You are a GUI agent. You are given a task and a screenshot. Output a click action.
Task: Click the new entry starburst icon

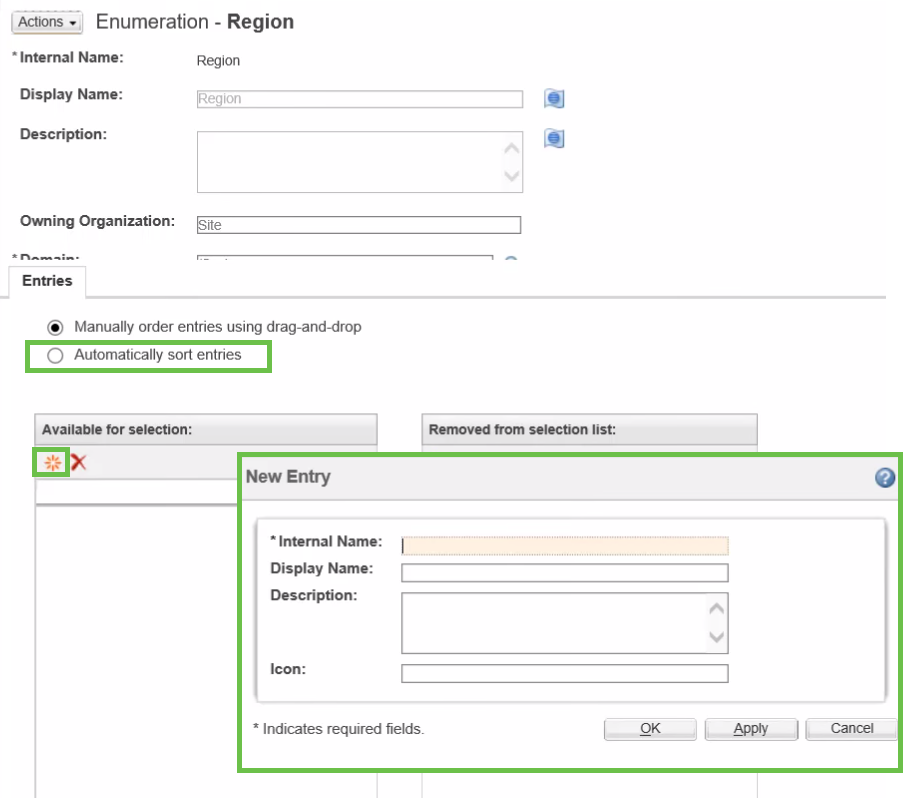coord(52,462)
